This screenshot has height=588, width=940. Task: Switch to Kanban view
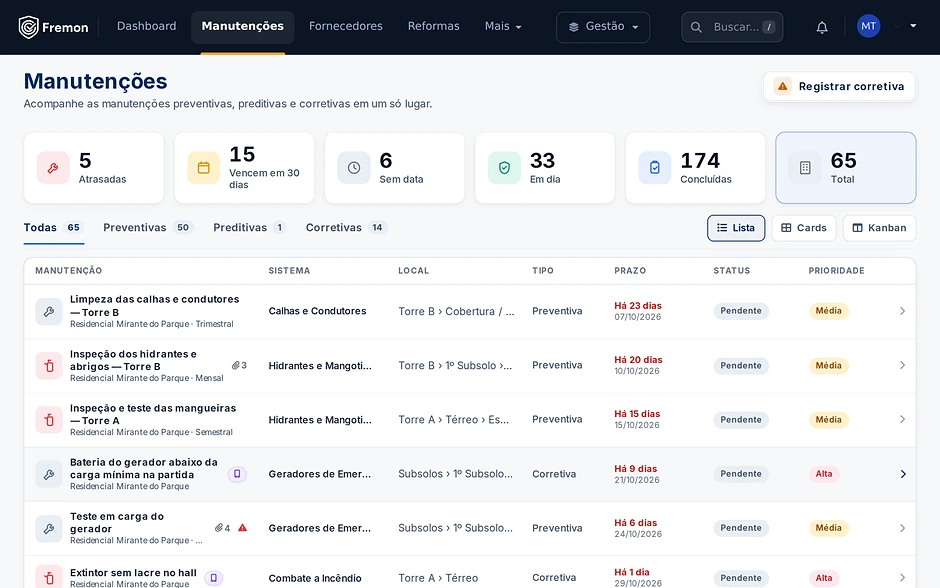point(879,228)
